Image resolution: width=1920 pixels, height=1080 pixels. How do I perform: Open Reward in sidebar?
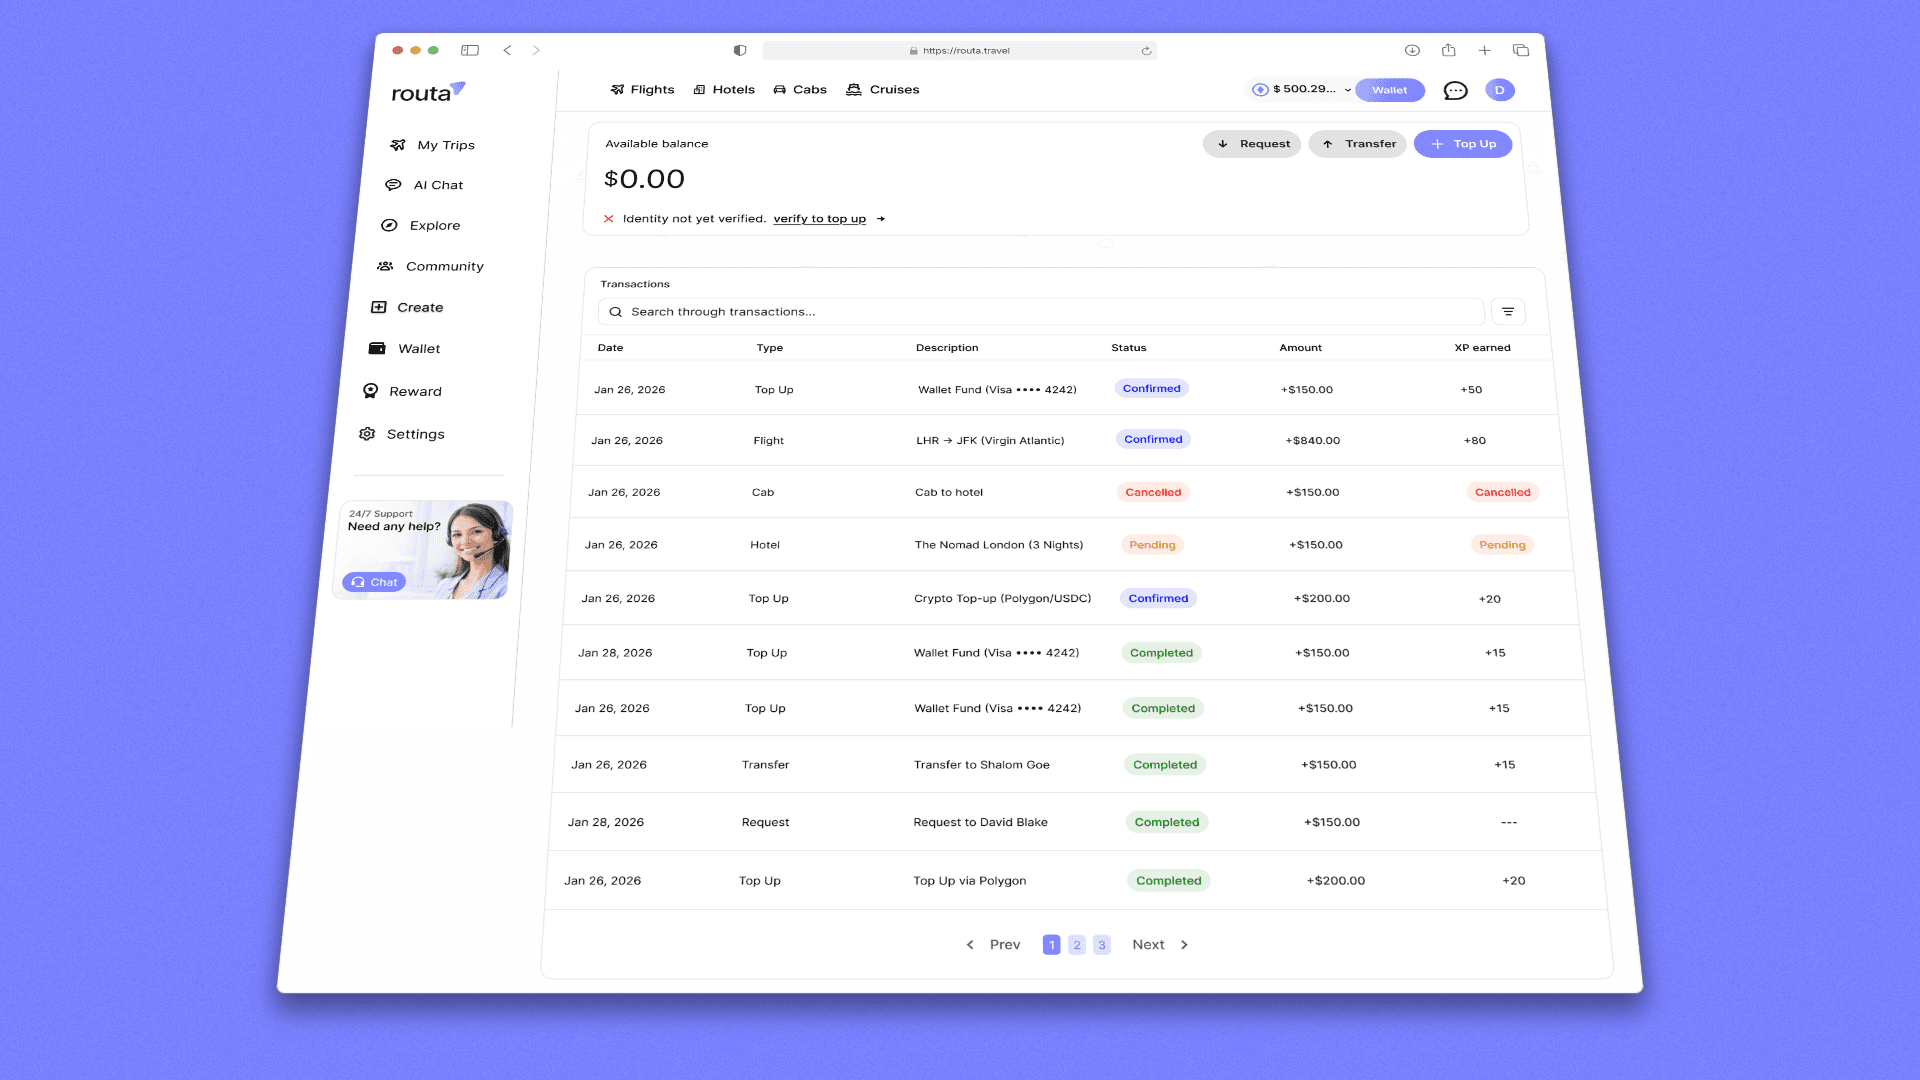pos(402,392)
